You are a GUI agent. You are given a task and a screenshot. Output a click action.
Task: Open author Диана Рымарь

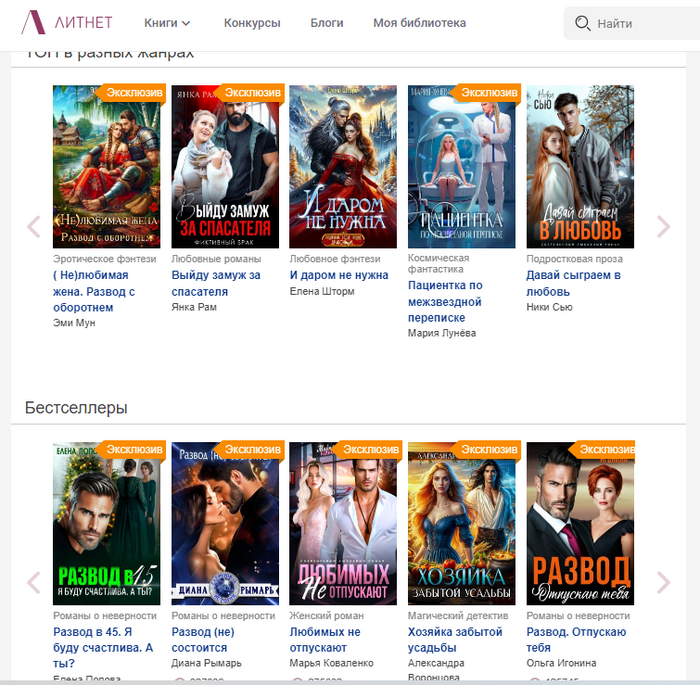coord(206,663)
